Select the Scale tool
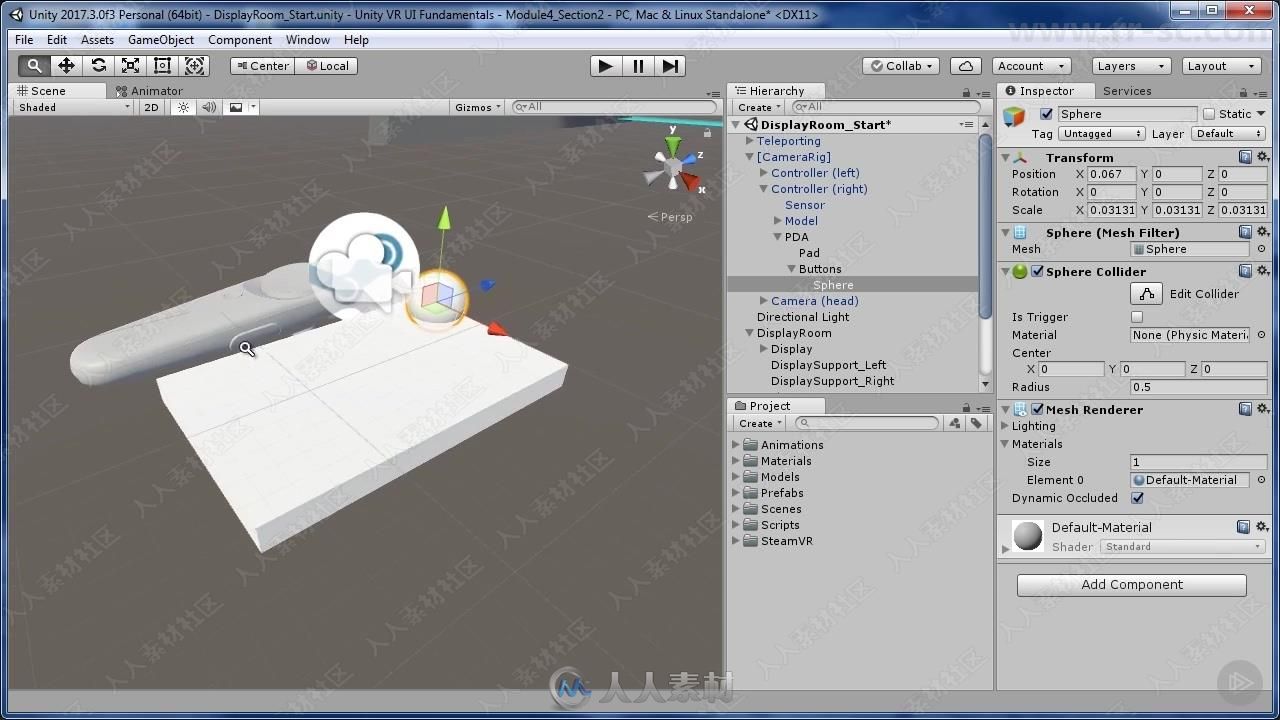This screenshot has width=1280, height=720. (130, 66)
